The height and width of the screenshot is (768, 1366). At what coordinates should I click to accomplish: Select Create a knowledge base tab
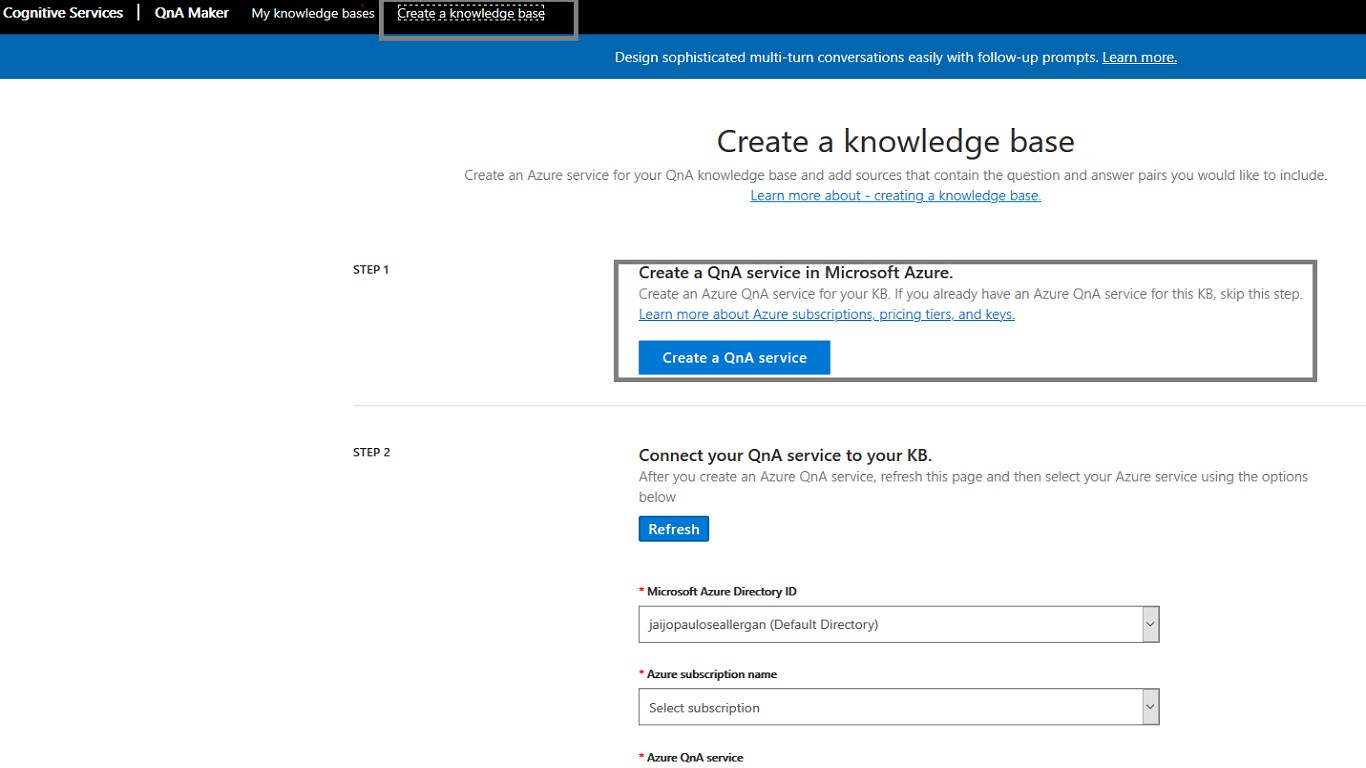471,14
